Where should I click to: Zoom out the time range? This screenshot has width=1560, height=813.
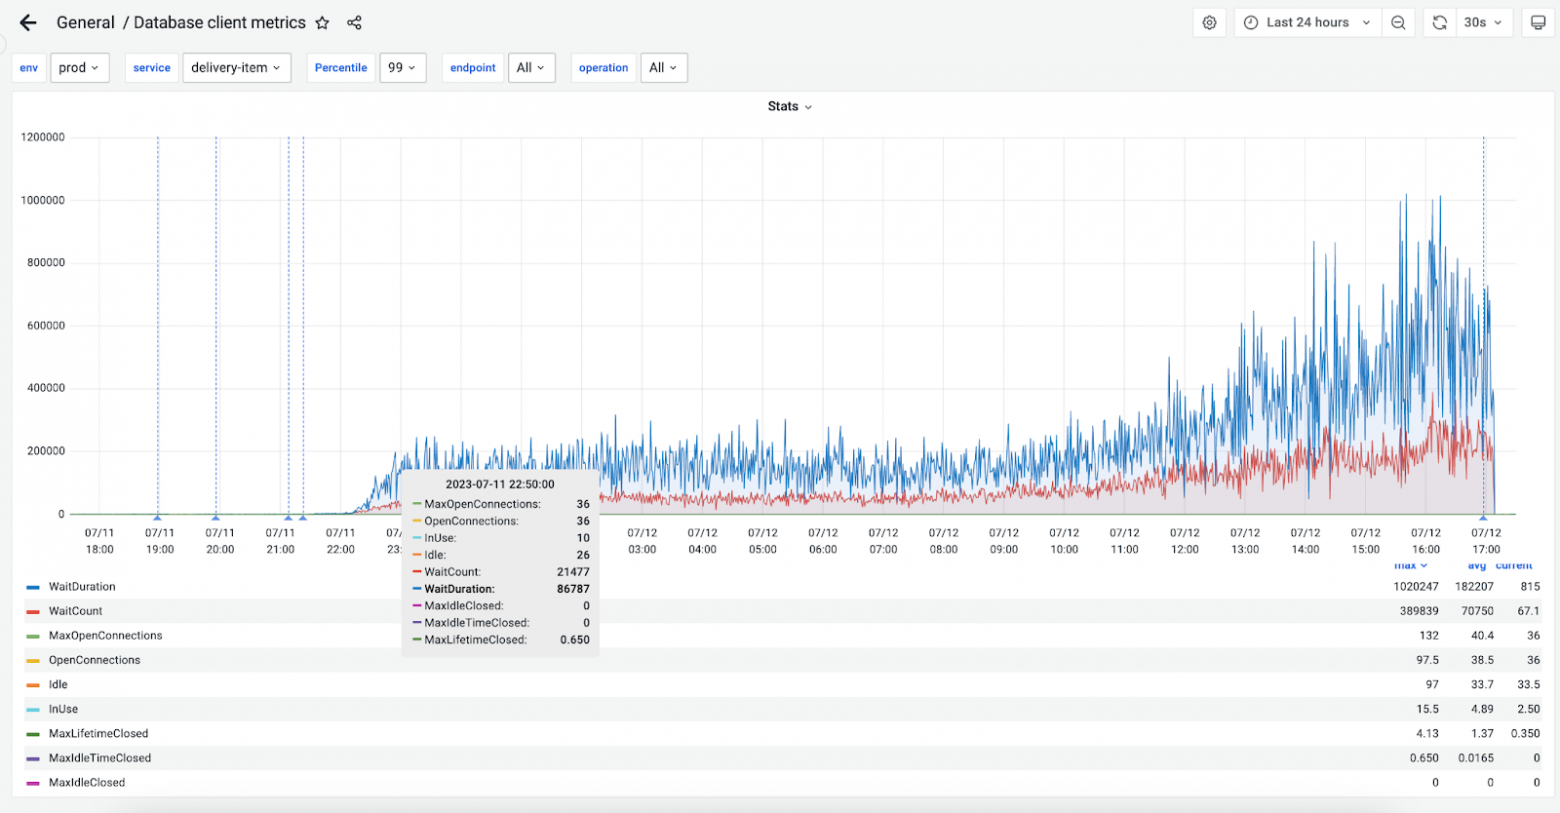(1398, 23)
